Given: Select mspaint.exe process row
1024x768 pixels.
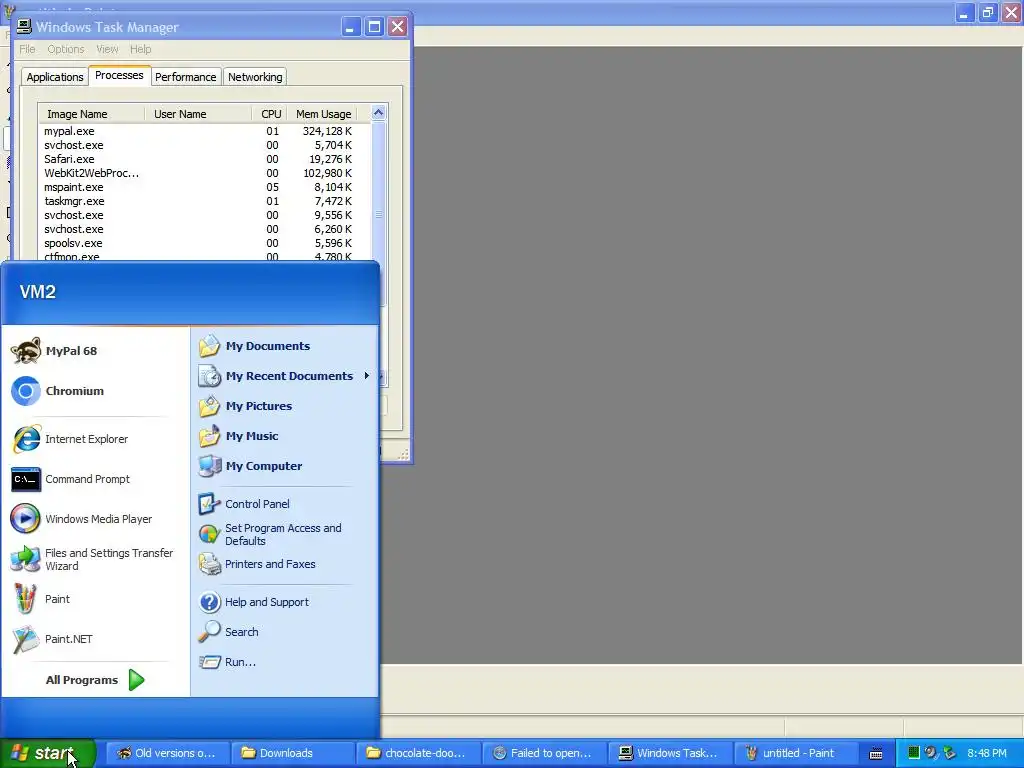Looking at the screenshot, I should (204, 187).
